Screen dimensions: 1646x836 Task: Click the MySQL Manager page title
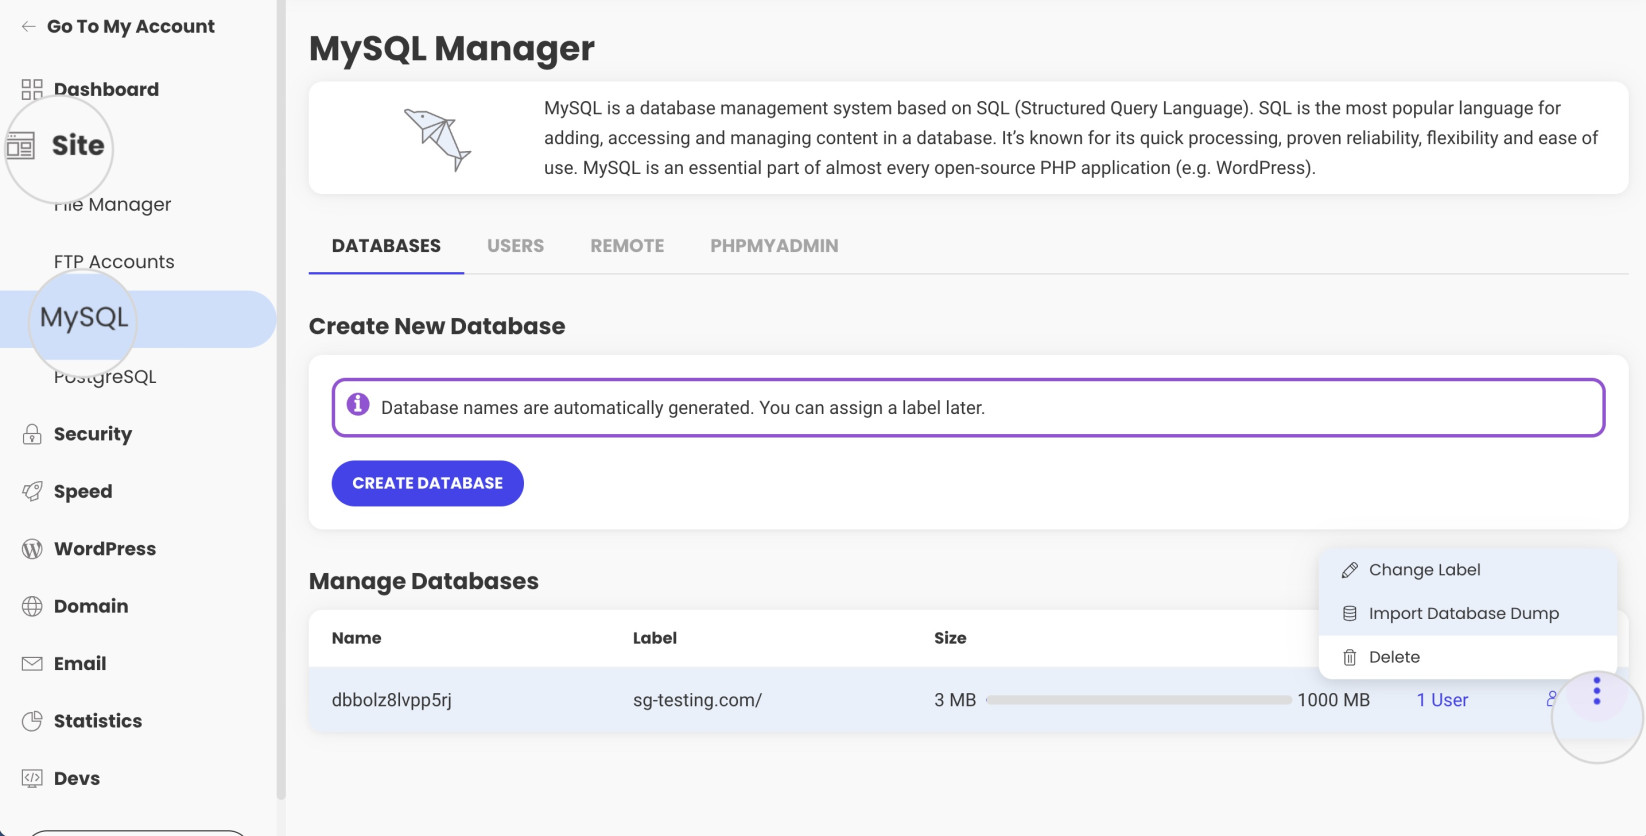pos(452,49)
